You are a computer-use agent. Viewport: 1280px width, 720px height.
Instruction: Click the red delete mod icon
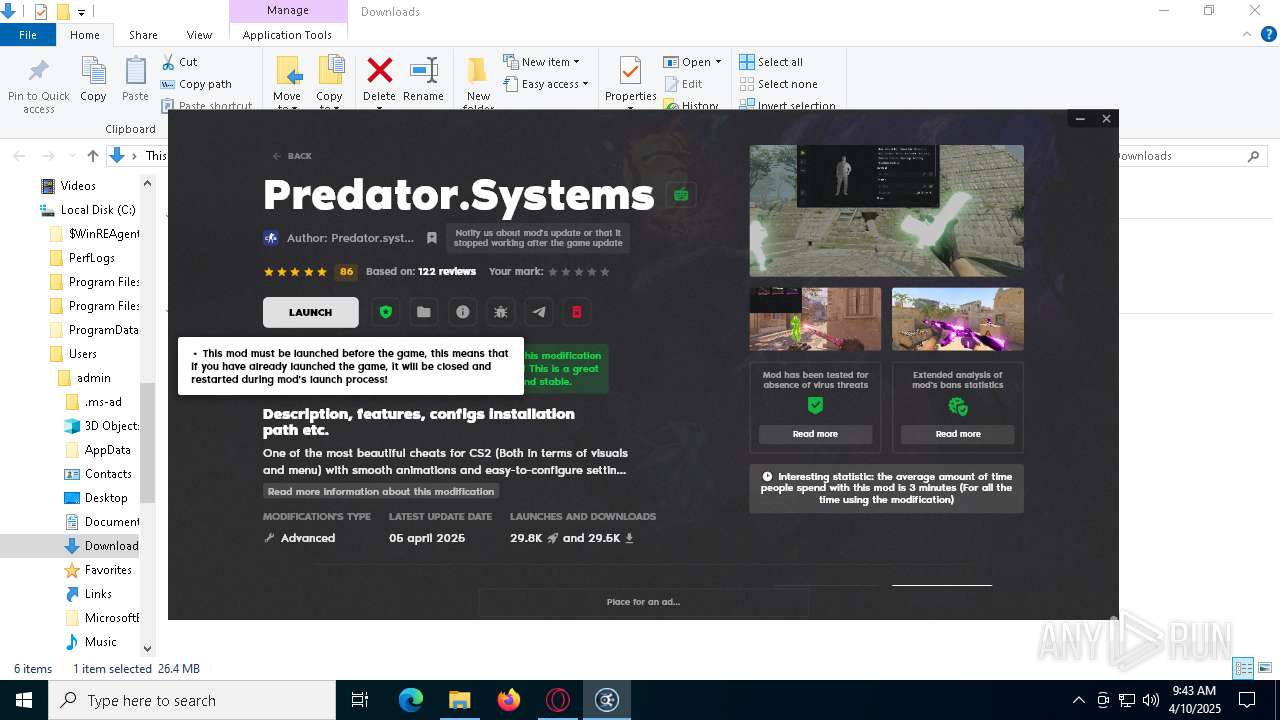(577, 312)
